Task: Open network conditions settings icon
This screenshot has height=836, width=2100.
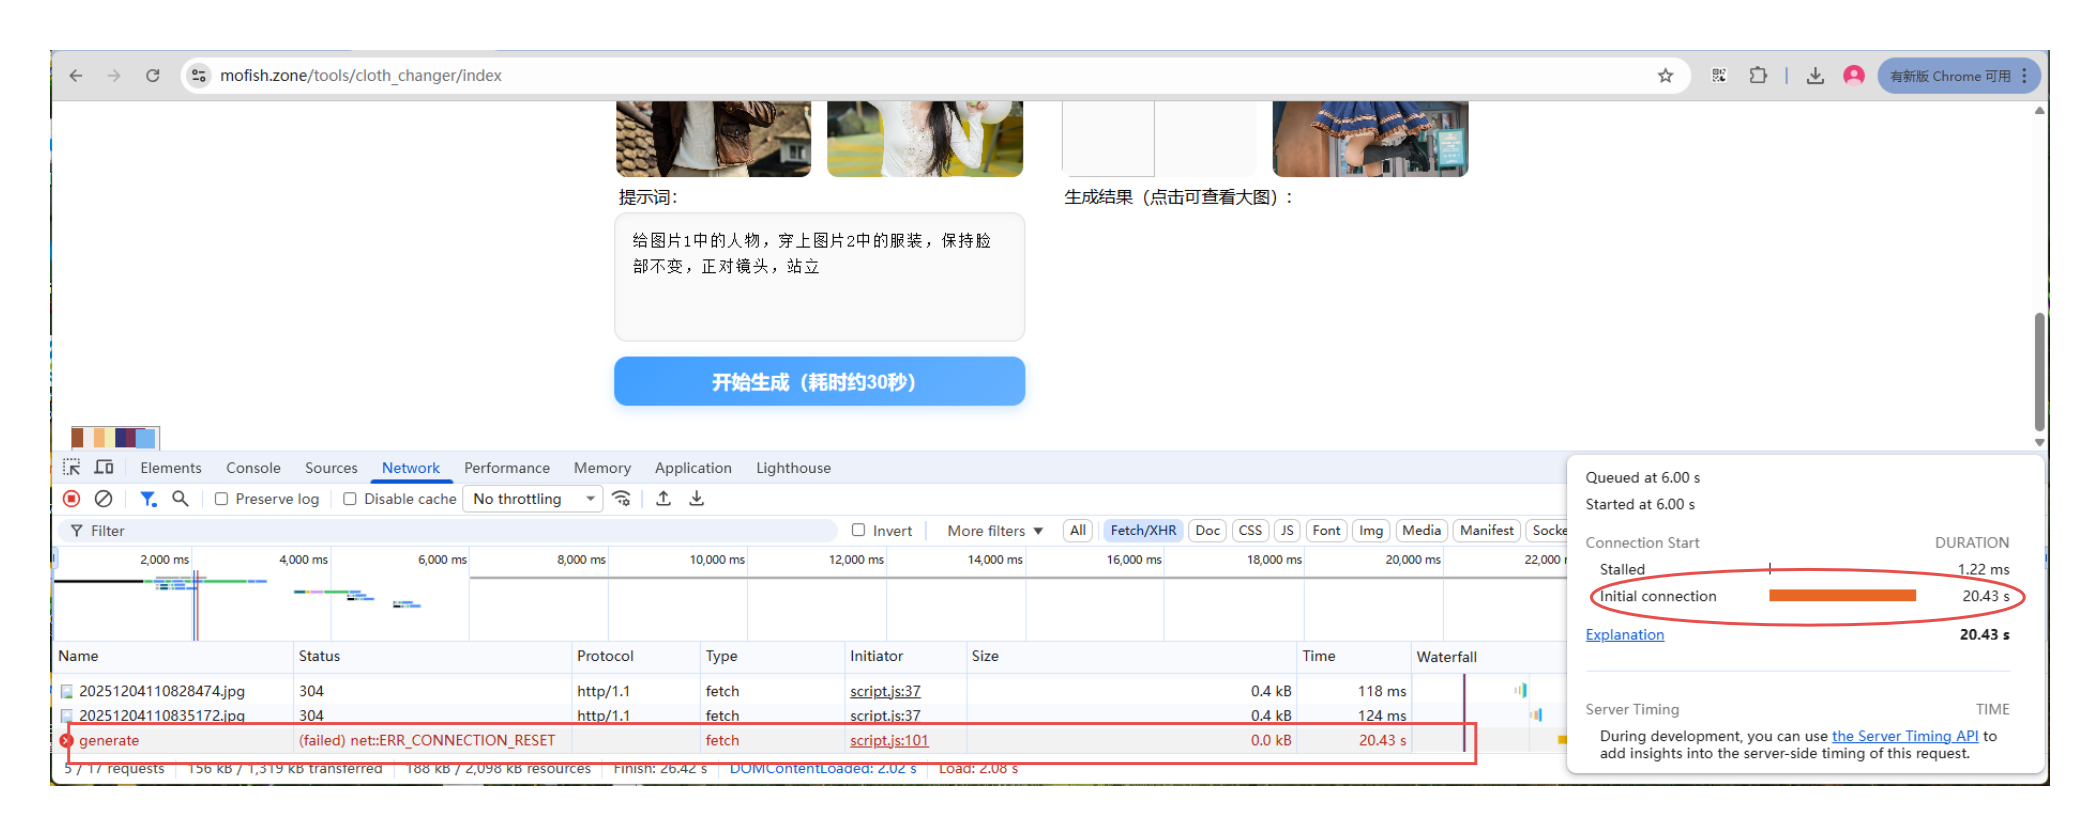Action: [x=621, y=499]
